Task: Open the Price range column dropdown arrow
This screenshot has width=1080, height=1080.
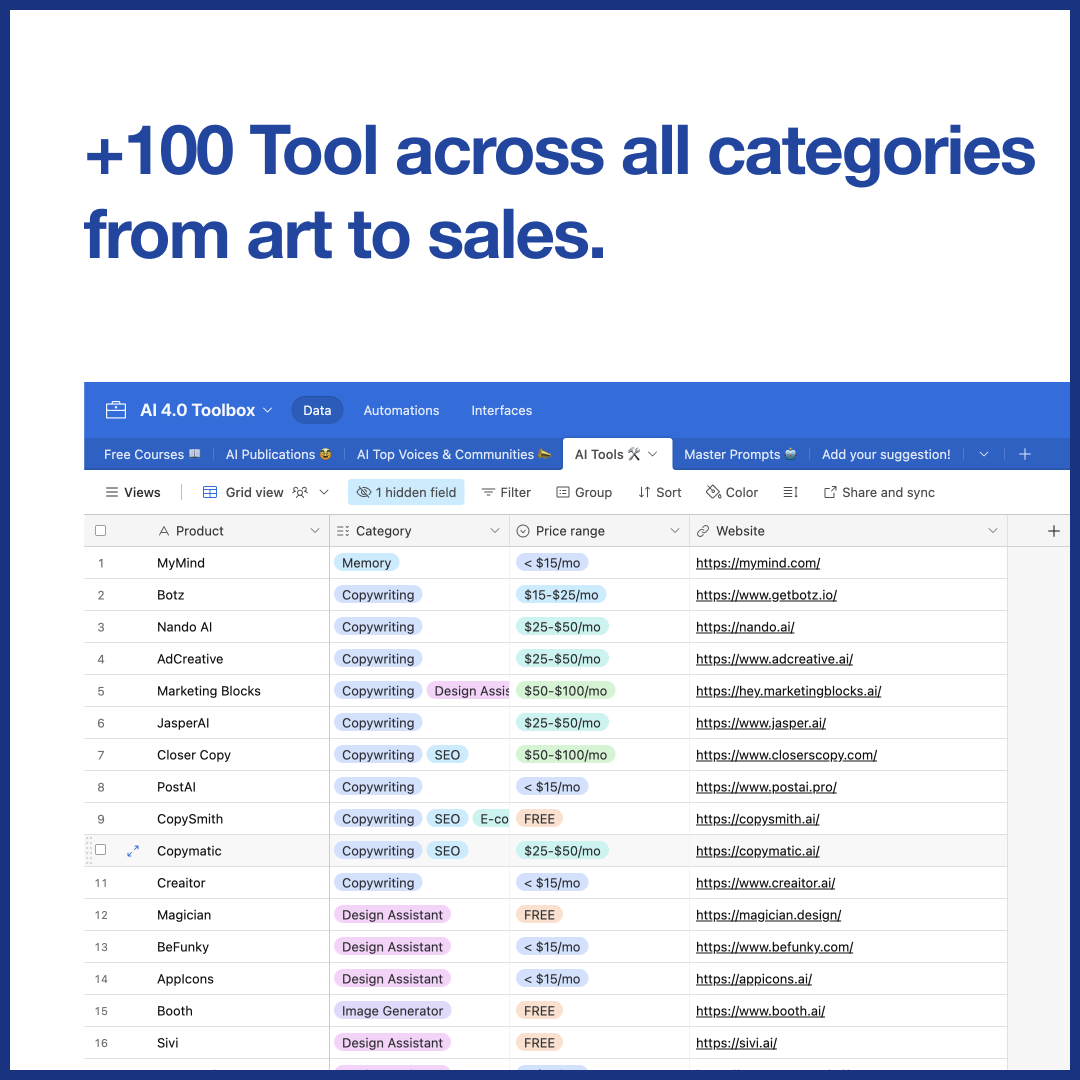Action: click(675, 531)
